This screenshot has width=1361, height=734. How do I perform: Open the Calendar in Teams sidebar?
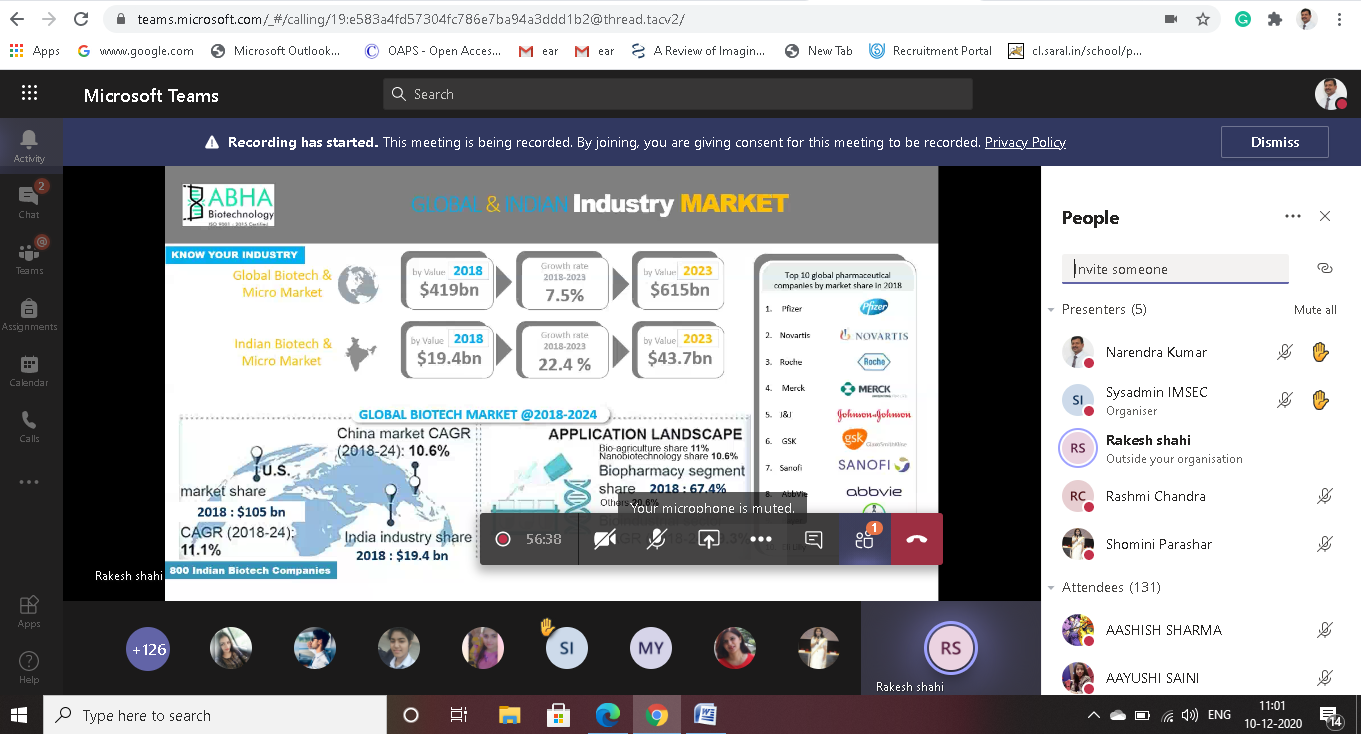coord(29,370)
